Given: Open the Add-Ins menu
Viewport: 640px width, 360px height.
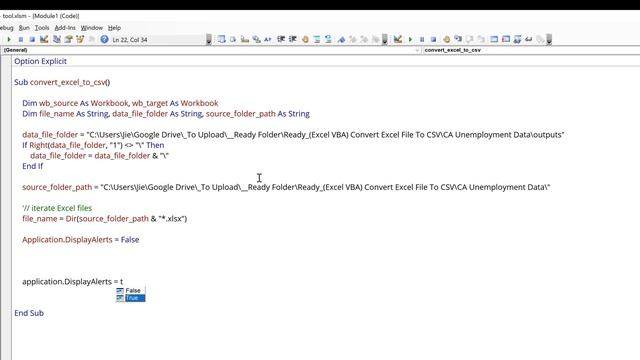Looking at the screenshot, I should [x=65, y=28].
